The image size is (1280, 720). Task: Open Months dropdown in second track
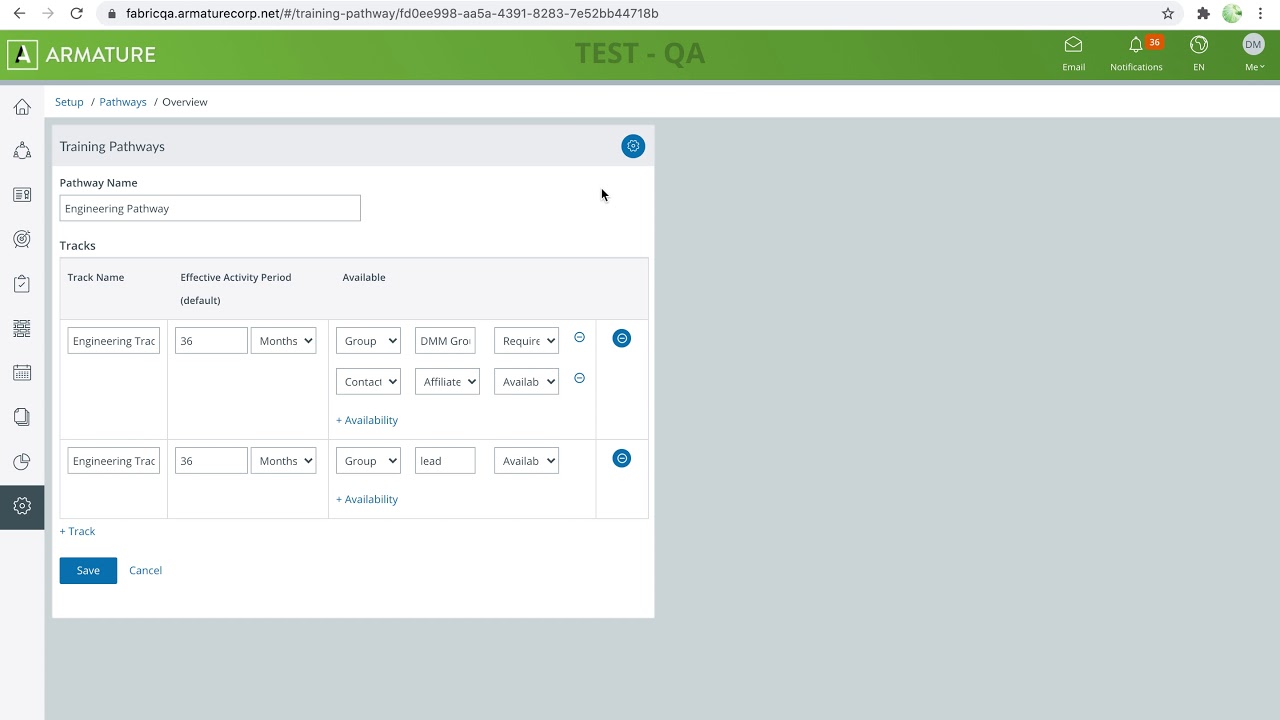283,461
